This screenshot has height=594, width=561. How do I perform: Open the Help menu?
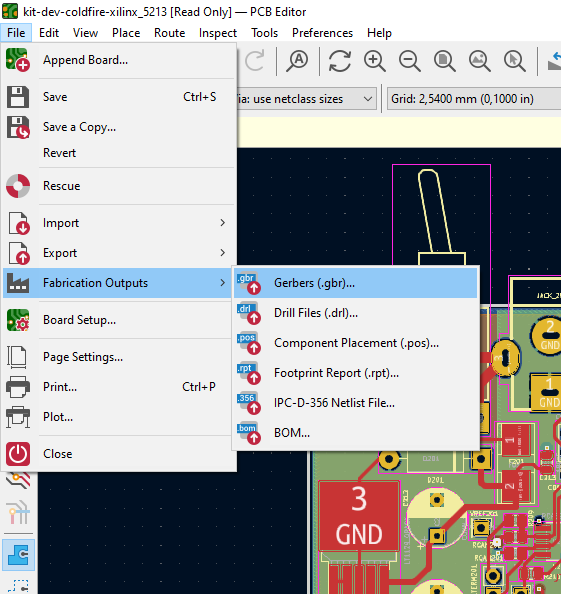tap(379, 33)
